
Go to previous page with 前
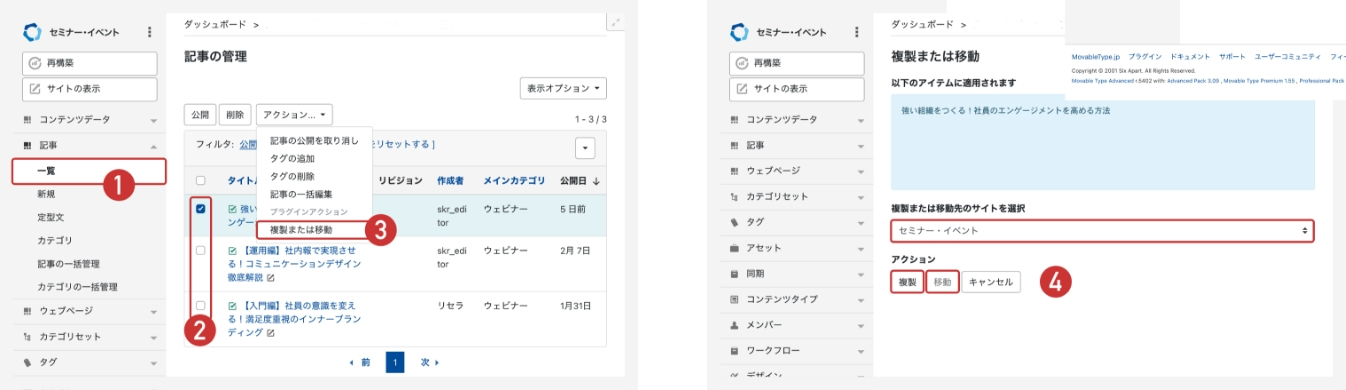(x=360, y=362)
